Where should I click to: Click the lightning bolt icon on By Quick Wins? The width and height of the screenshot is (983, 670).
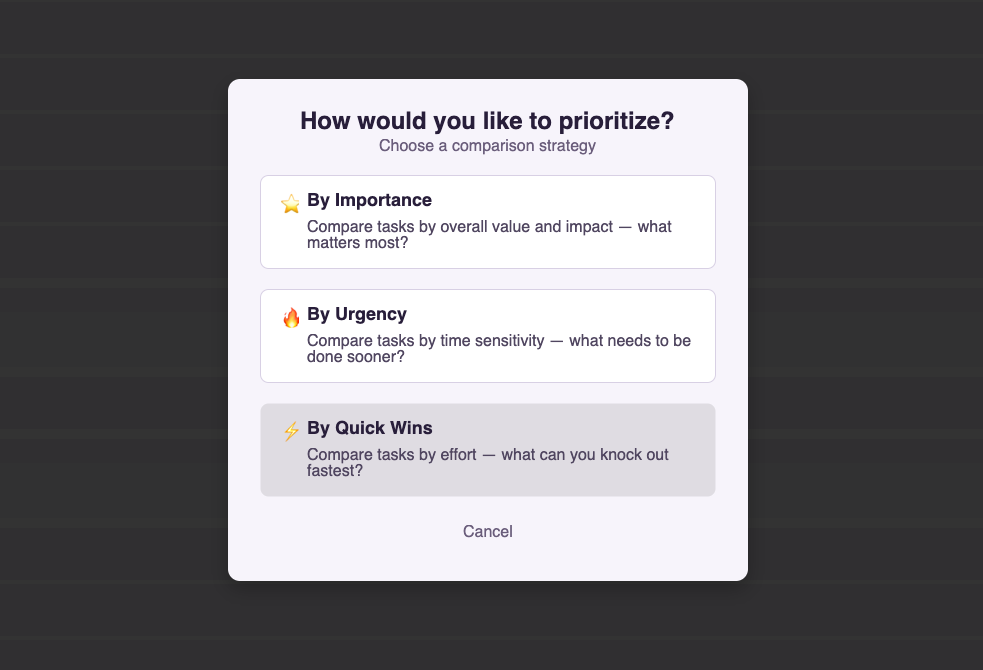[290, 430]
